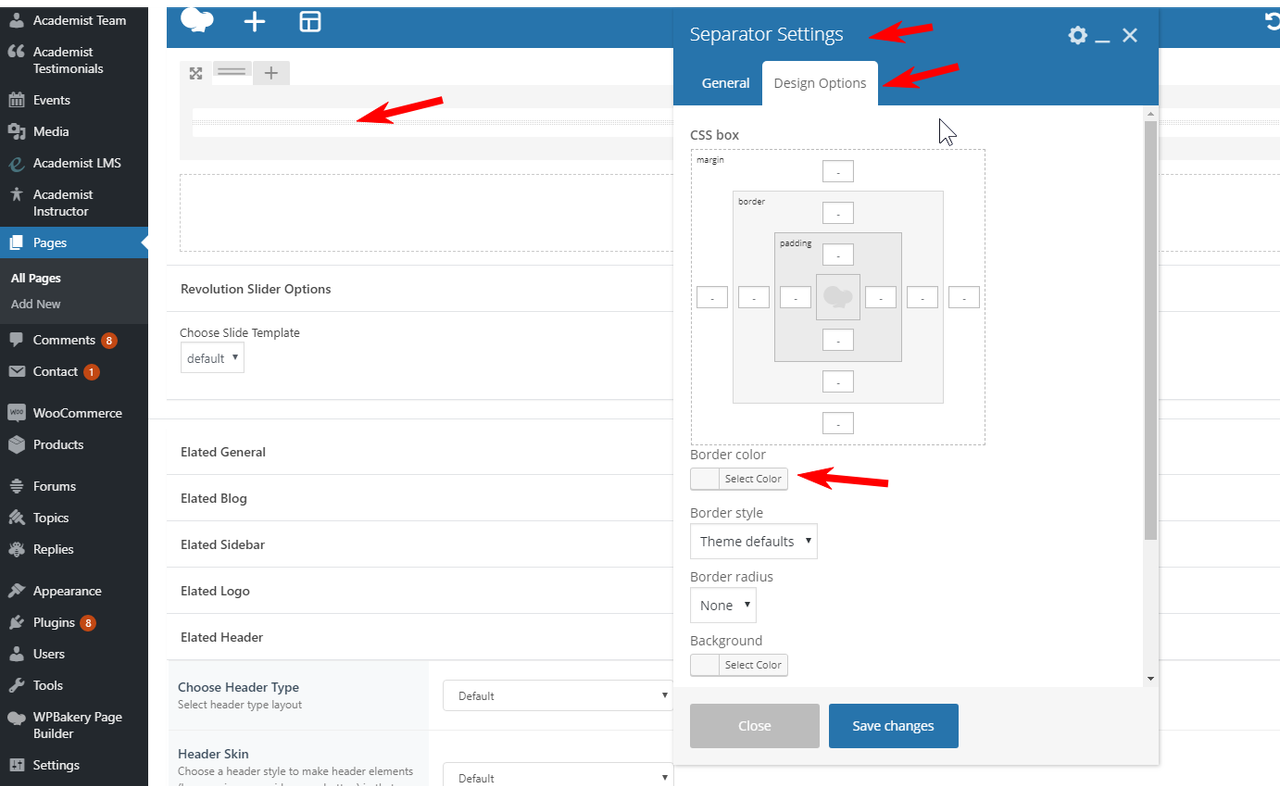The width and height of the screenshot is (1280, 786).
Task: Open Border style Theme defaults dropdown
Action: 754,541
